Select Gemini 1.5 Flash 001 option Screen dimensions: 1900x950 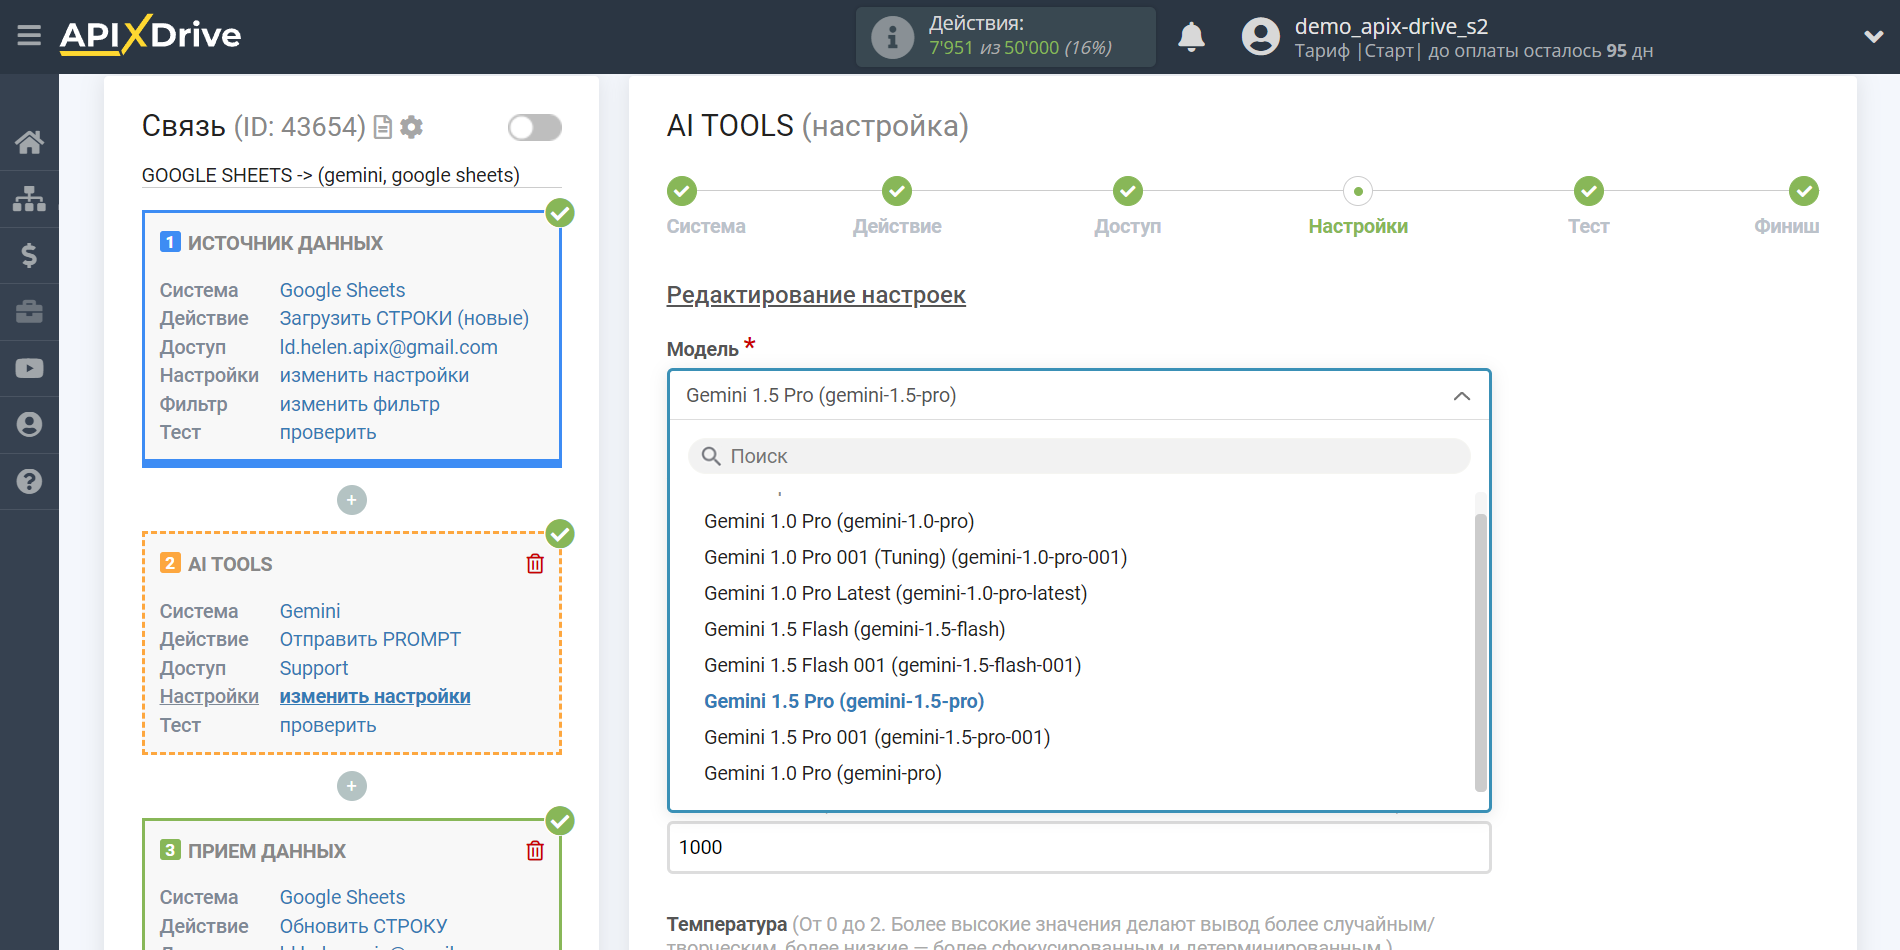pyautogui.click(x=893, y=665)
